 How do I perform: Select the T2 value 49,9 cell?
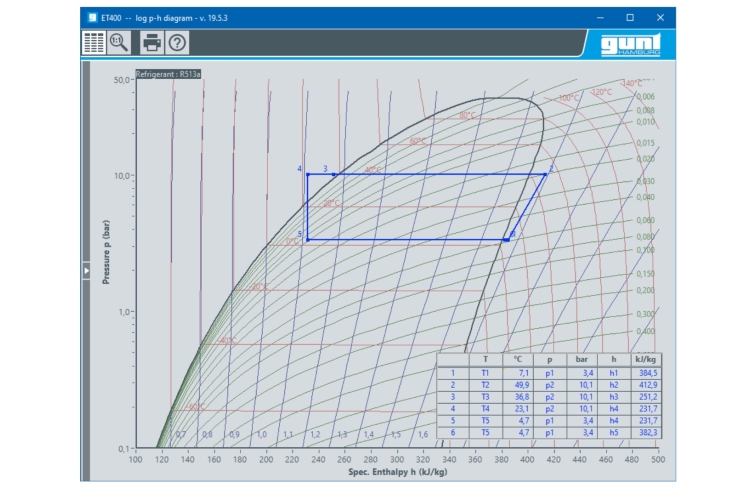point(518,385)
